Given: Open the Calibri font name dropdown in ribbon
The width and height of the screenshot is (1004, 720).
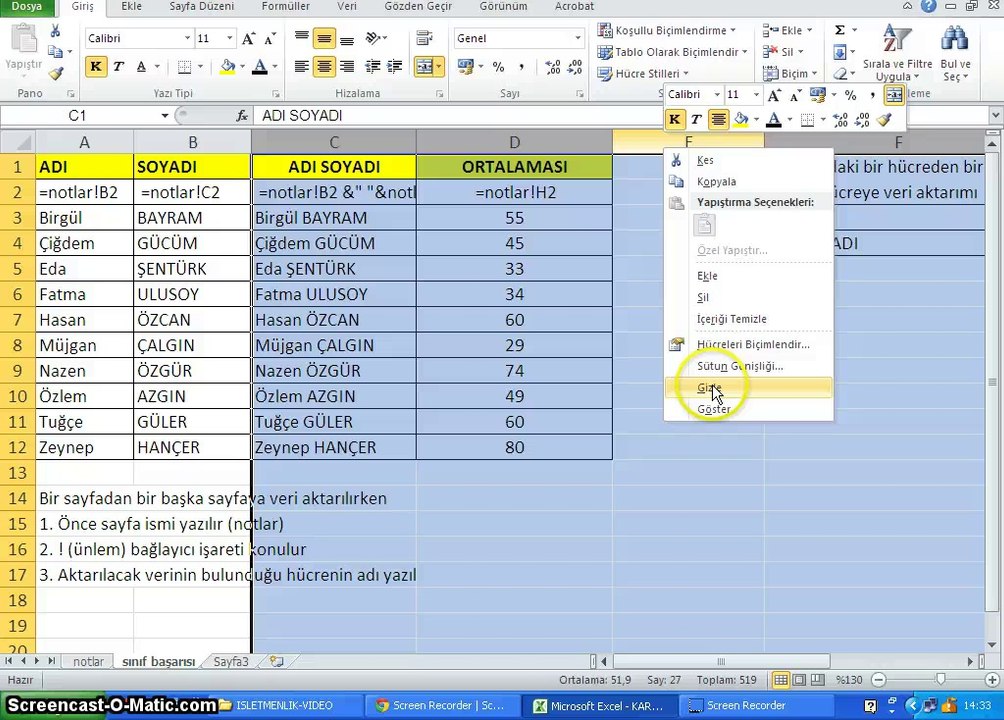Looking at the screenshot, I should point(187,38).
